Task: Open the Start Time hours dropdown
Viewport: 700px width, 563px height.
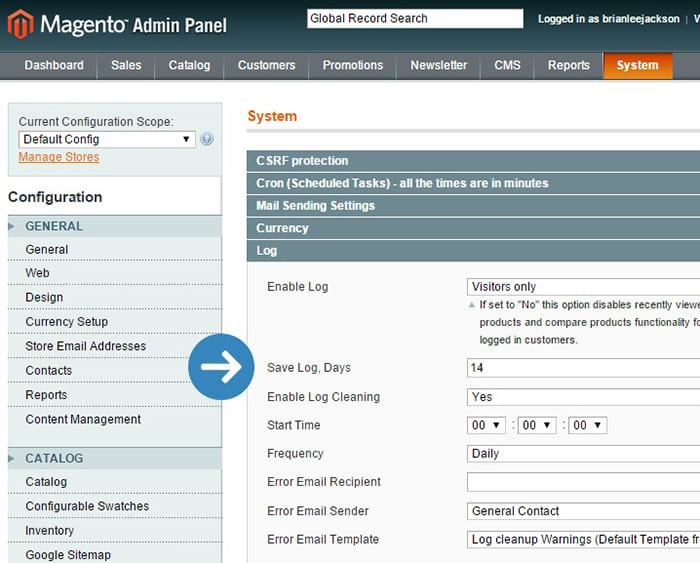Action: tap(486, 425)
